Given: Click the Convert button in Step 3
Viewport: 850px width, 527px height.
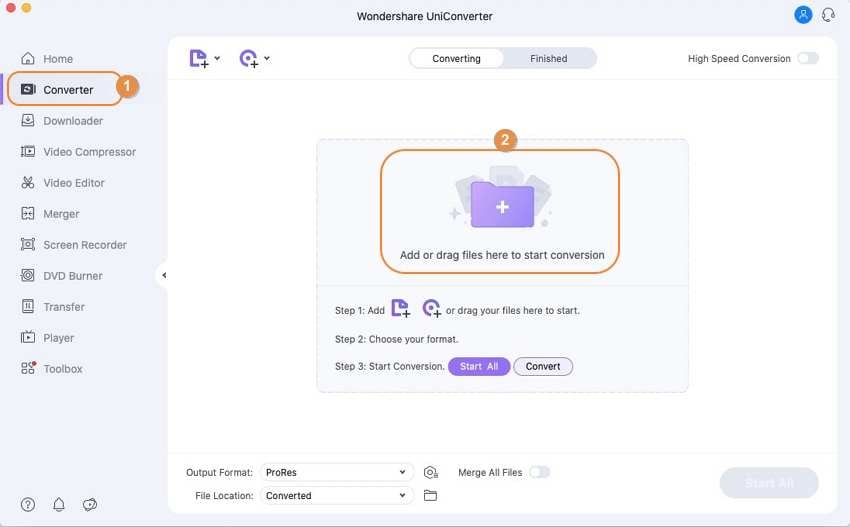Looking at the screenshot, I should [543, 367].
